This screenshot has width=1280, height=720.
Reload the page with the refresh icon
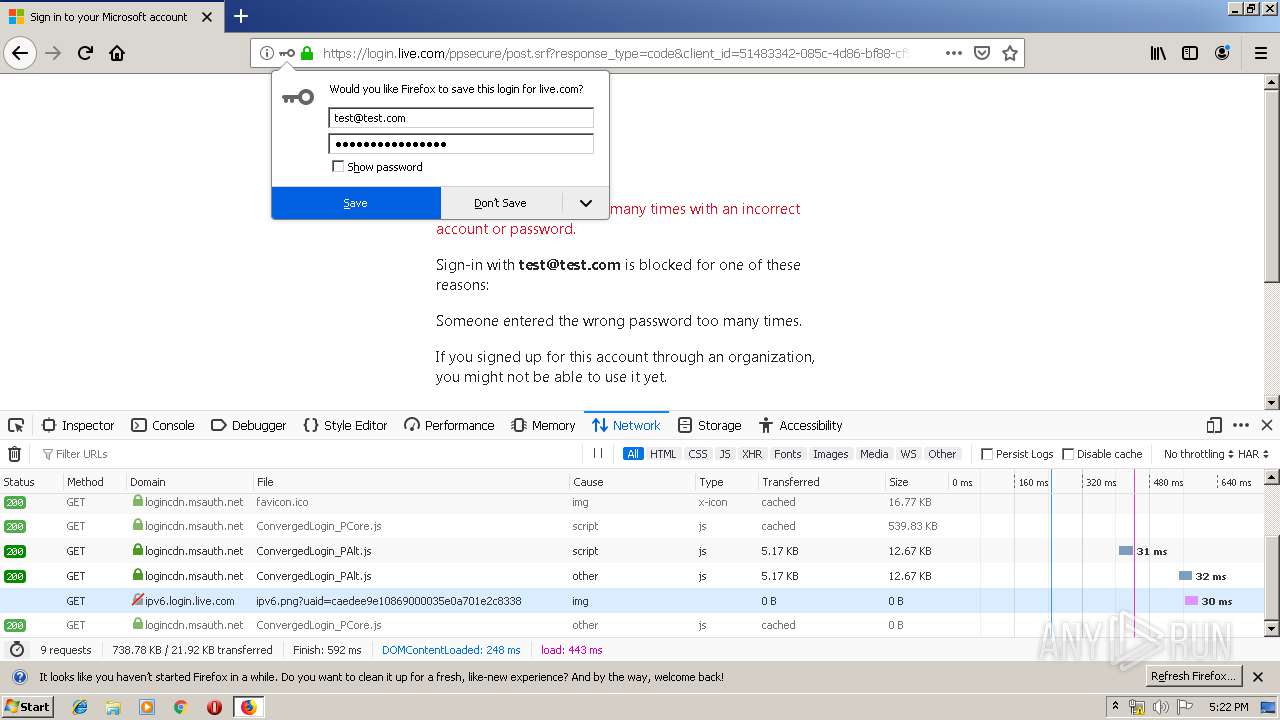tap(85, 53)
